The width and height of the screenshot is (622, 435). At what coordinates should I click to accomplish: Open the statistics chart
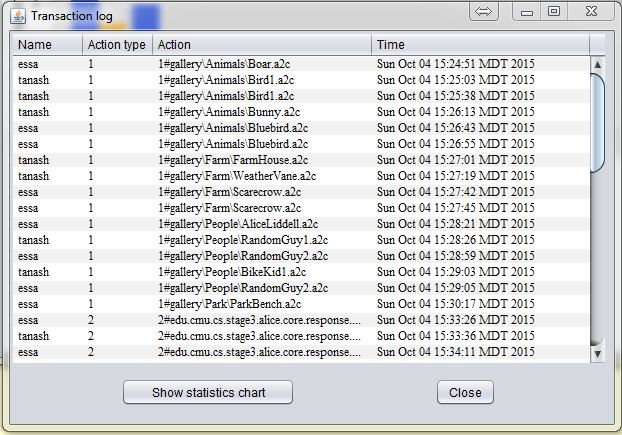click(208, 393)
